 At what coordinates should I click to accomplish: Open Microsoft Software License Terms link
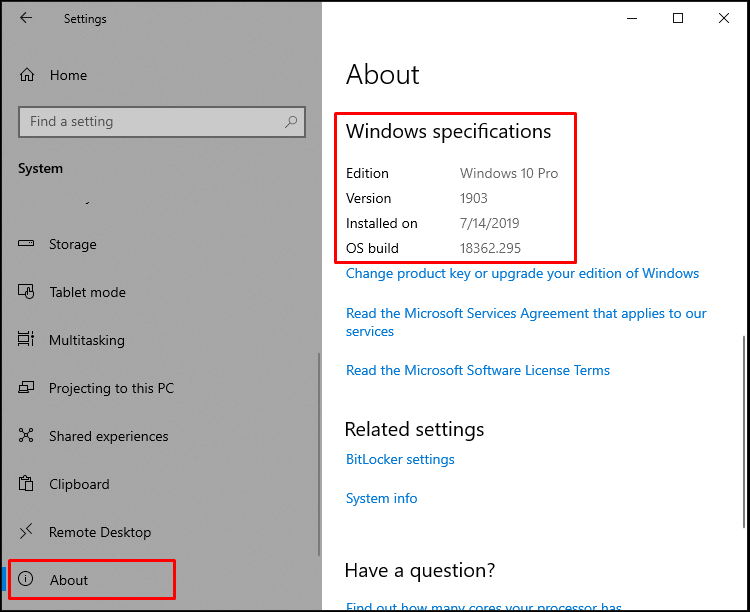477,370
